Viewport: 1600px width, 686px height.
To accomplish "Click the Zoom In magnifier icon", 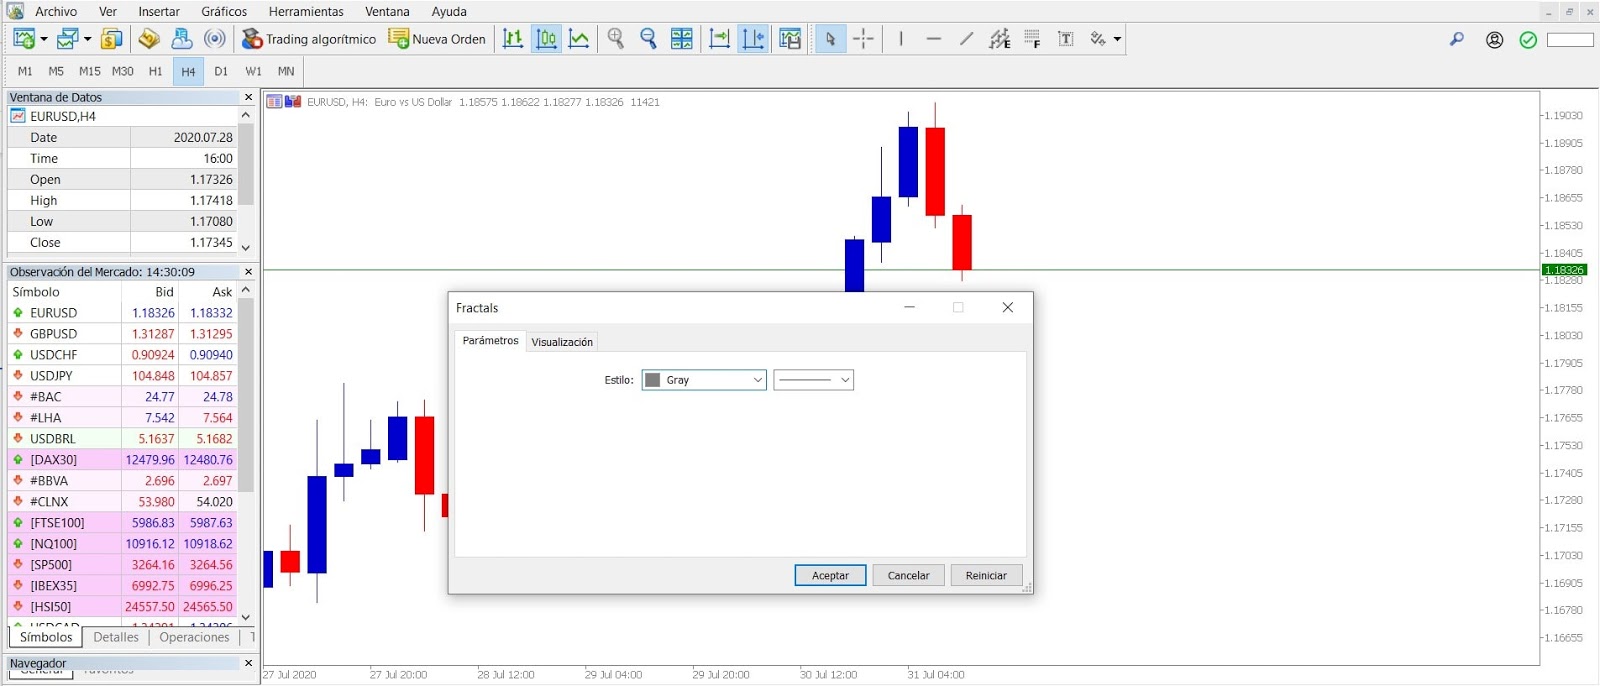I will click(x=616, y=39).
